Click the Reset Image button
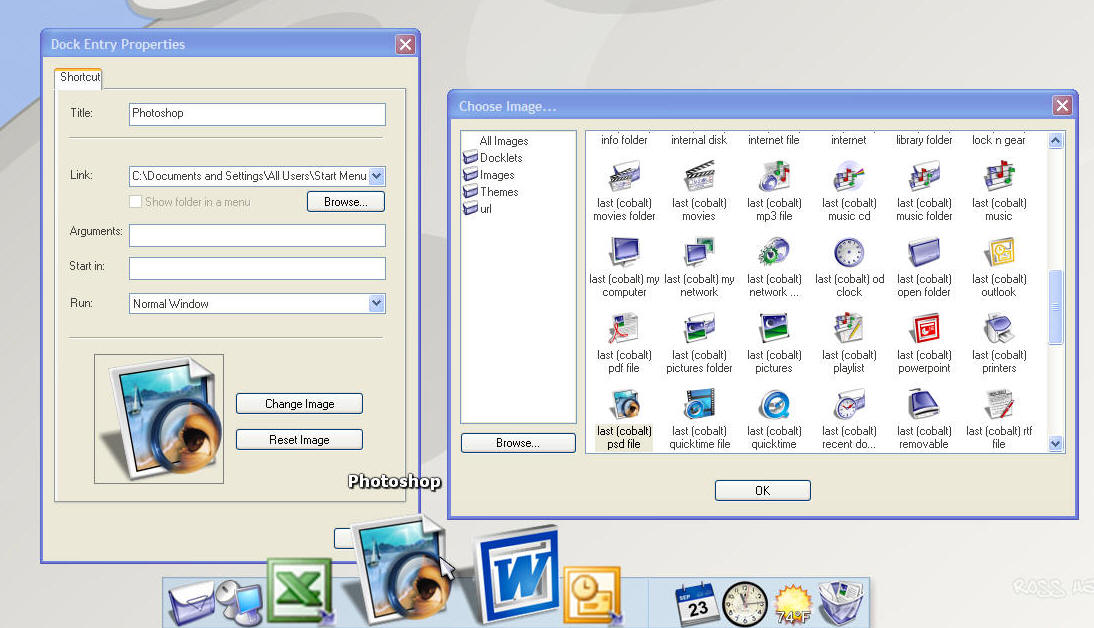The image size is (1094, 628). tap(299, 440)
